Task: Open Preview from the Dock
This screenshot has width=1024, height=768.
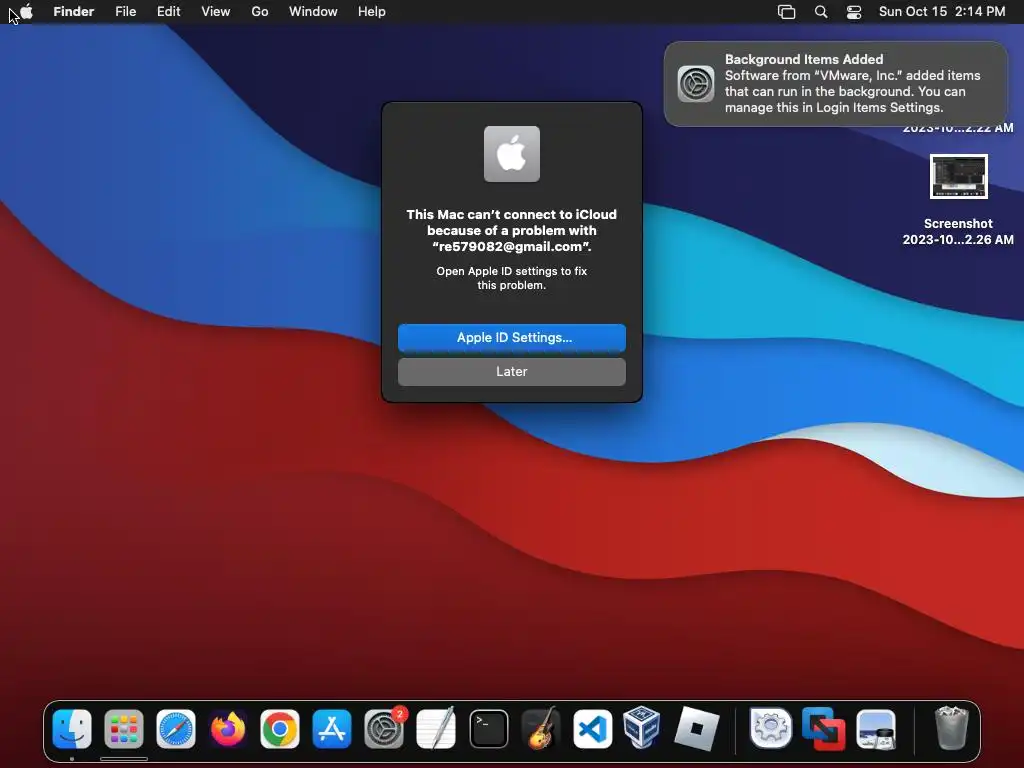Action: coord(876,729)
